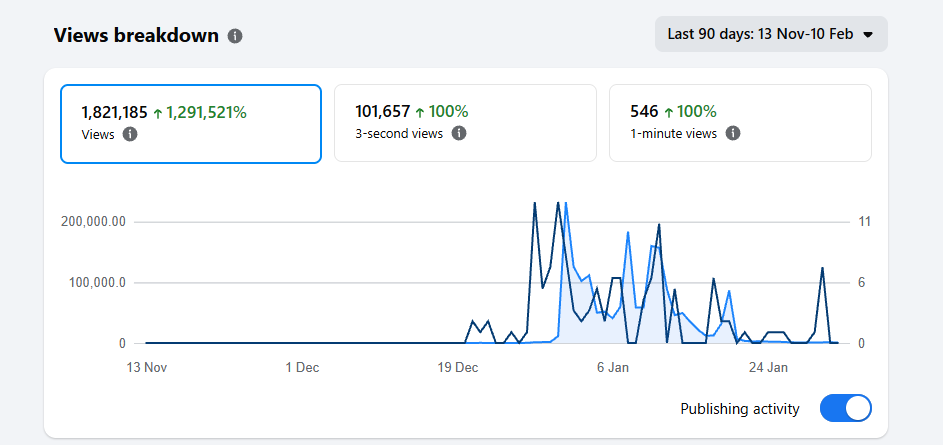Click the Views breakdown heading text
This screenshot has height=445, width=943.
[136, 36]
